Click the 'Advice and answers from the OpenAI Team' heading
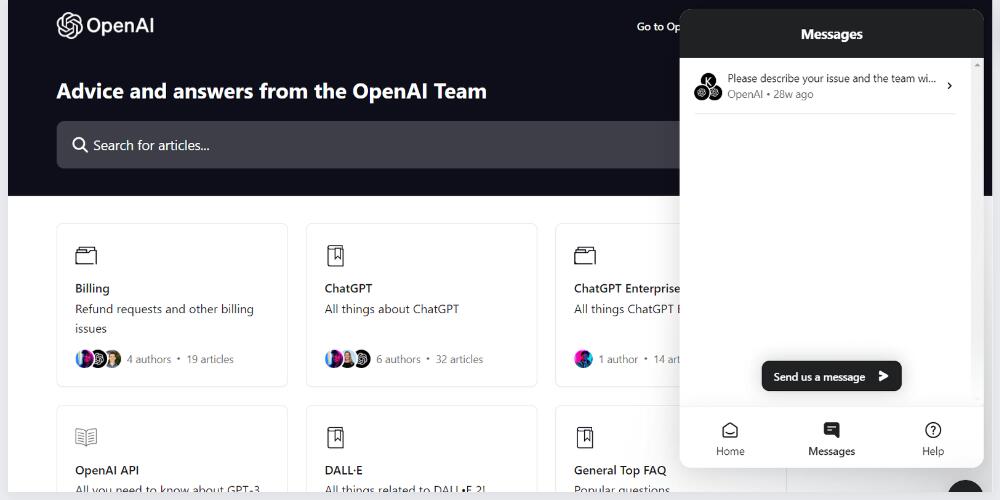 pyautogui.click(x=272, y=91)
